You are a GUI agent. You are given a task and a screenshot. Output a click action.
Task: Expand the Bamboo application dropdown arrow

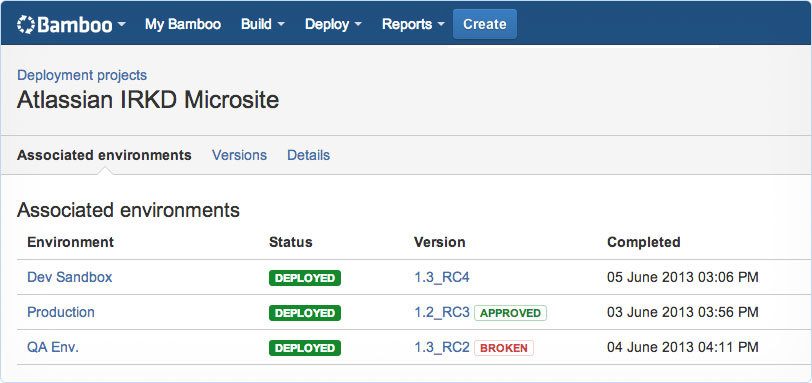tap(121, 24)
